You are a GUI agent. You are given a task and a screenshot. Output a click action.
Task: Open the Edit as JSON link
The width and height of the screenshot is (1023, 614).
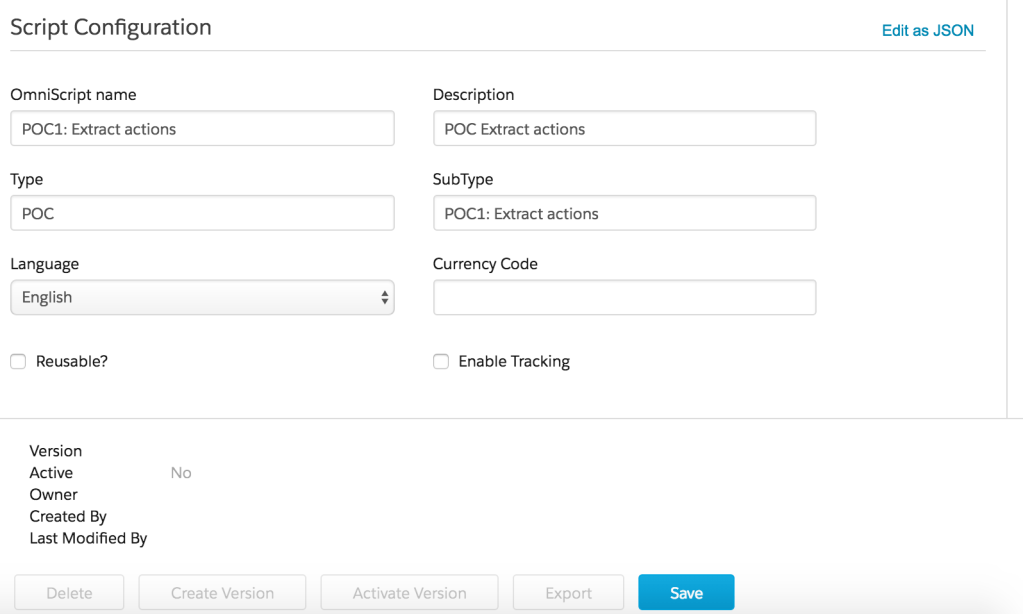point(927,30)
